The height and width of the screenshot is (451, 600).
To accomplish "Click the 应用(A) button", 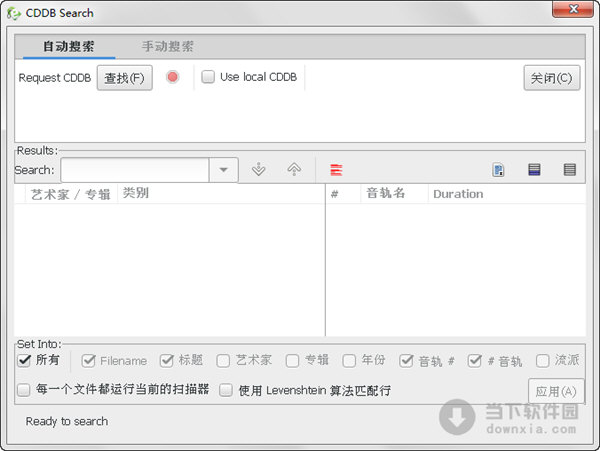I will pyautogui.click(x=556, y=391).
